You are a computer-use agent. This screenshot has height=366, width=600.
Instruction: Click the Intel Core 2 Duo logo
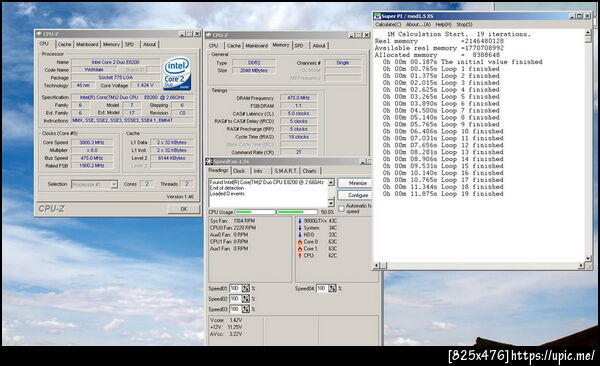click(177, 74)
